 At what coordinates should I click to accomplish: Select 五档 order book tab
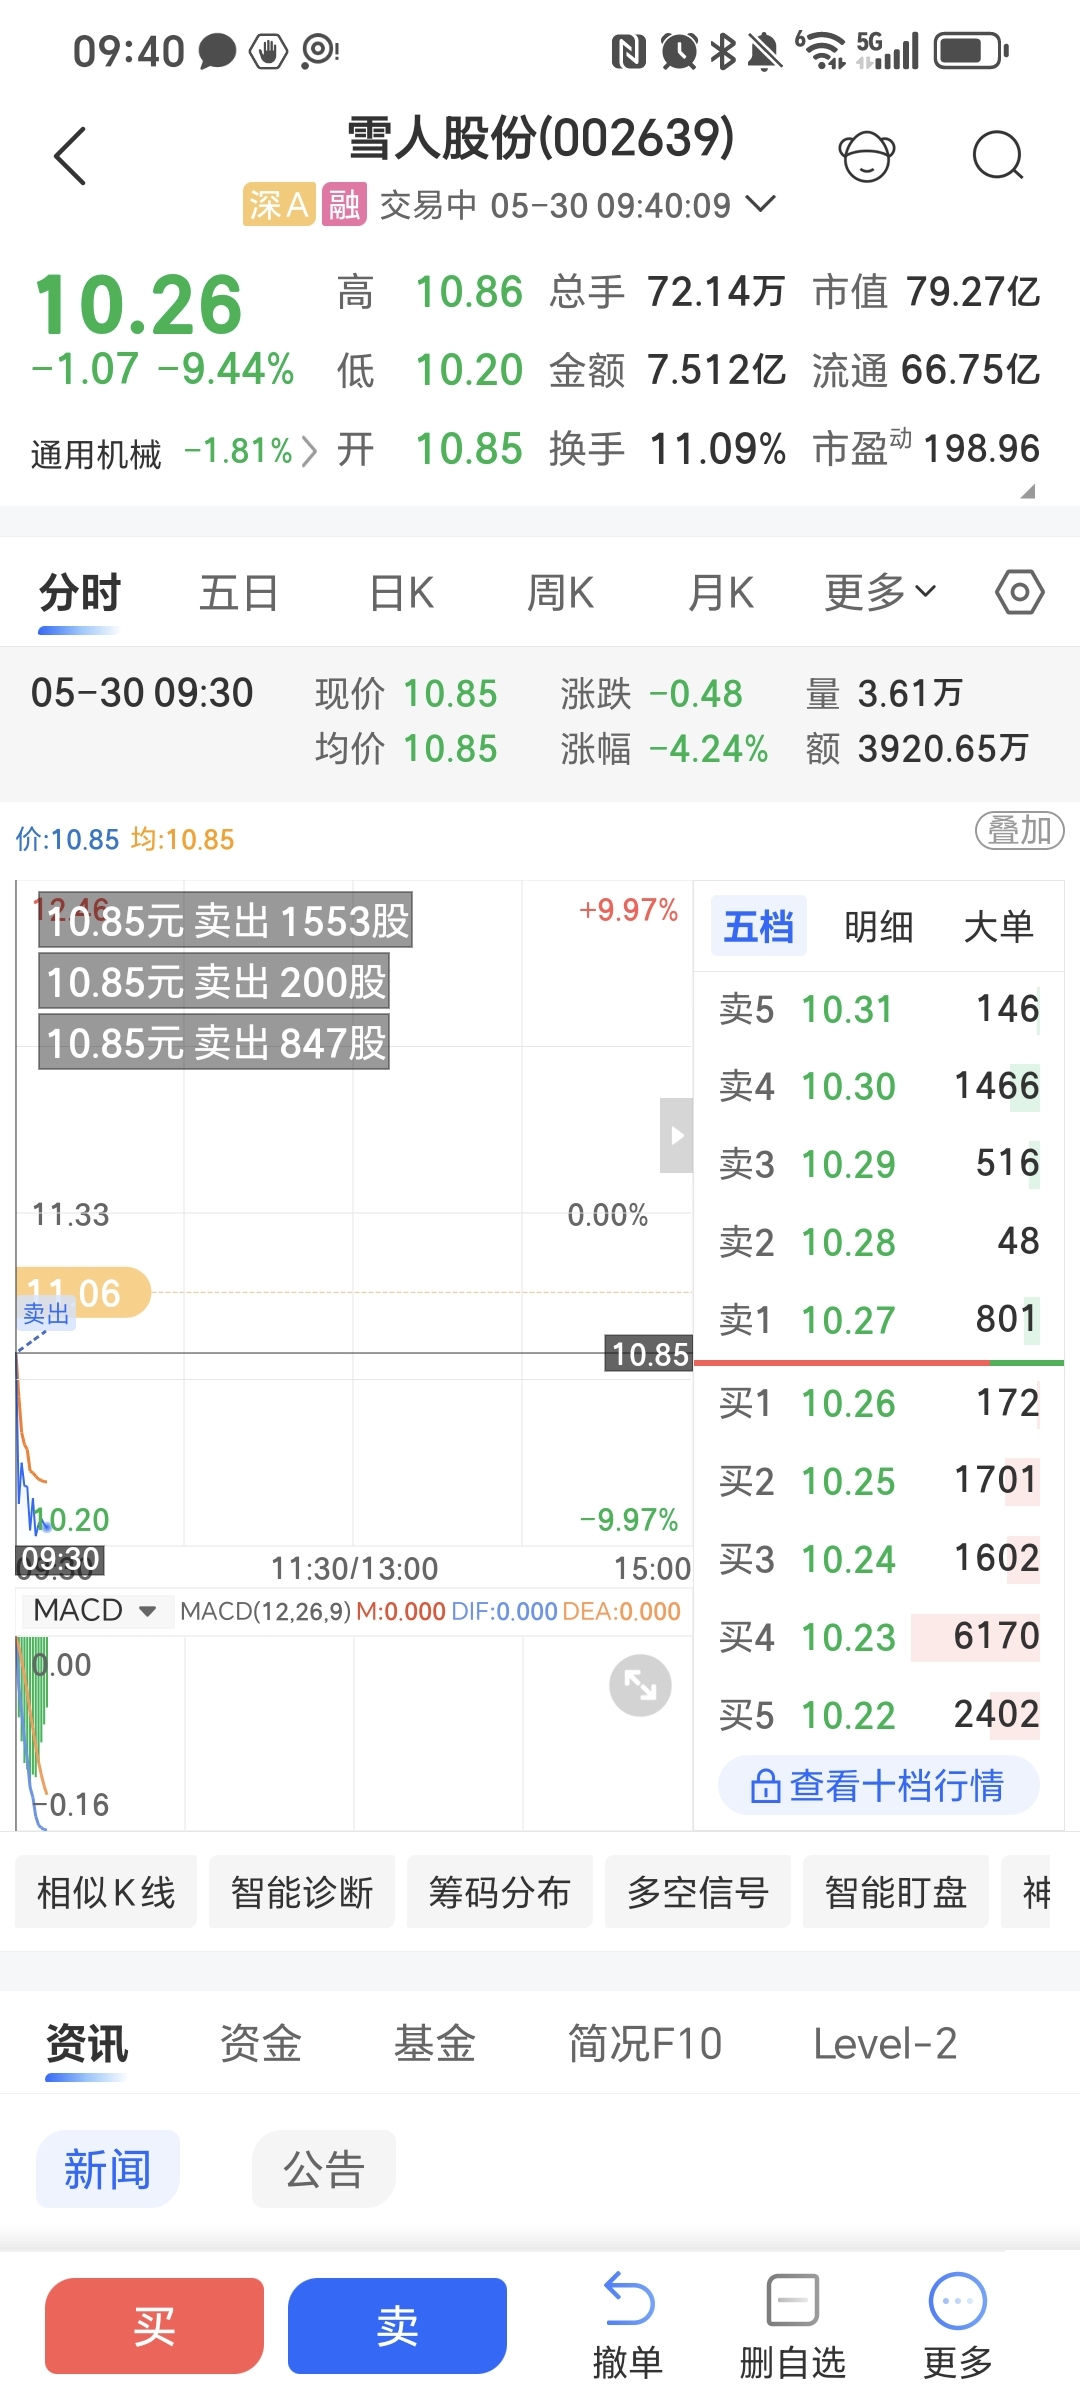pyautogui.click(x=759, y=927)
